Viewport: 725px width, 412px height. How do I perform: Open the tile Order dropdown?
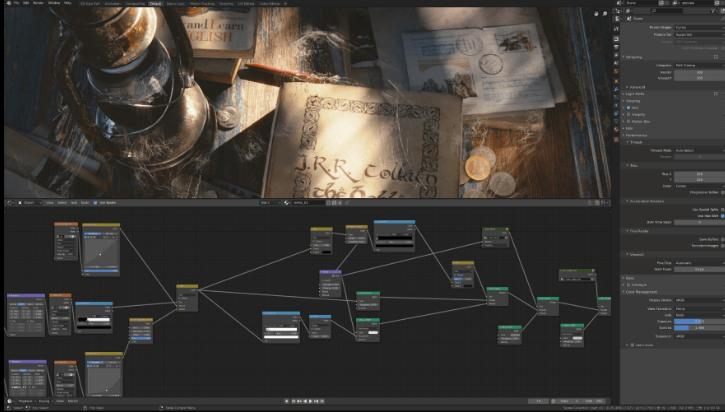[699, 186]
